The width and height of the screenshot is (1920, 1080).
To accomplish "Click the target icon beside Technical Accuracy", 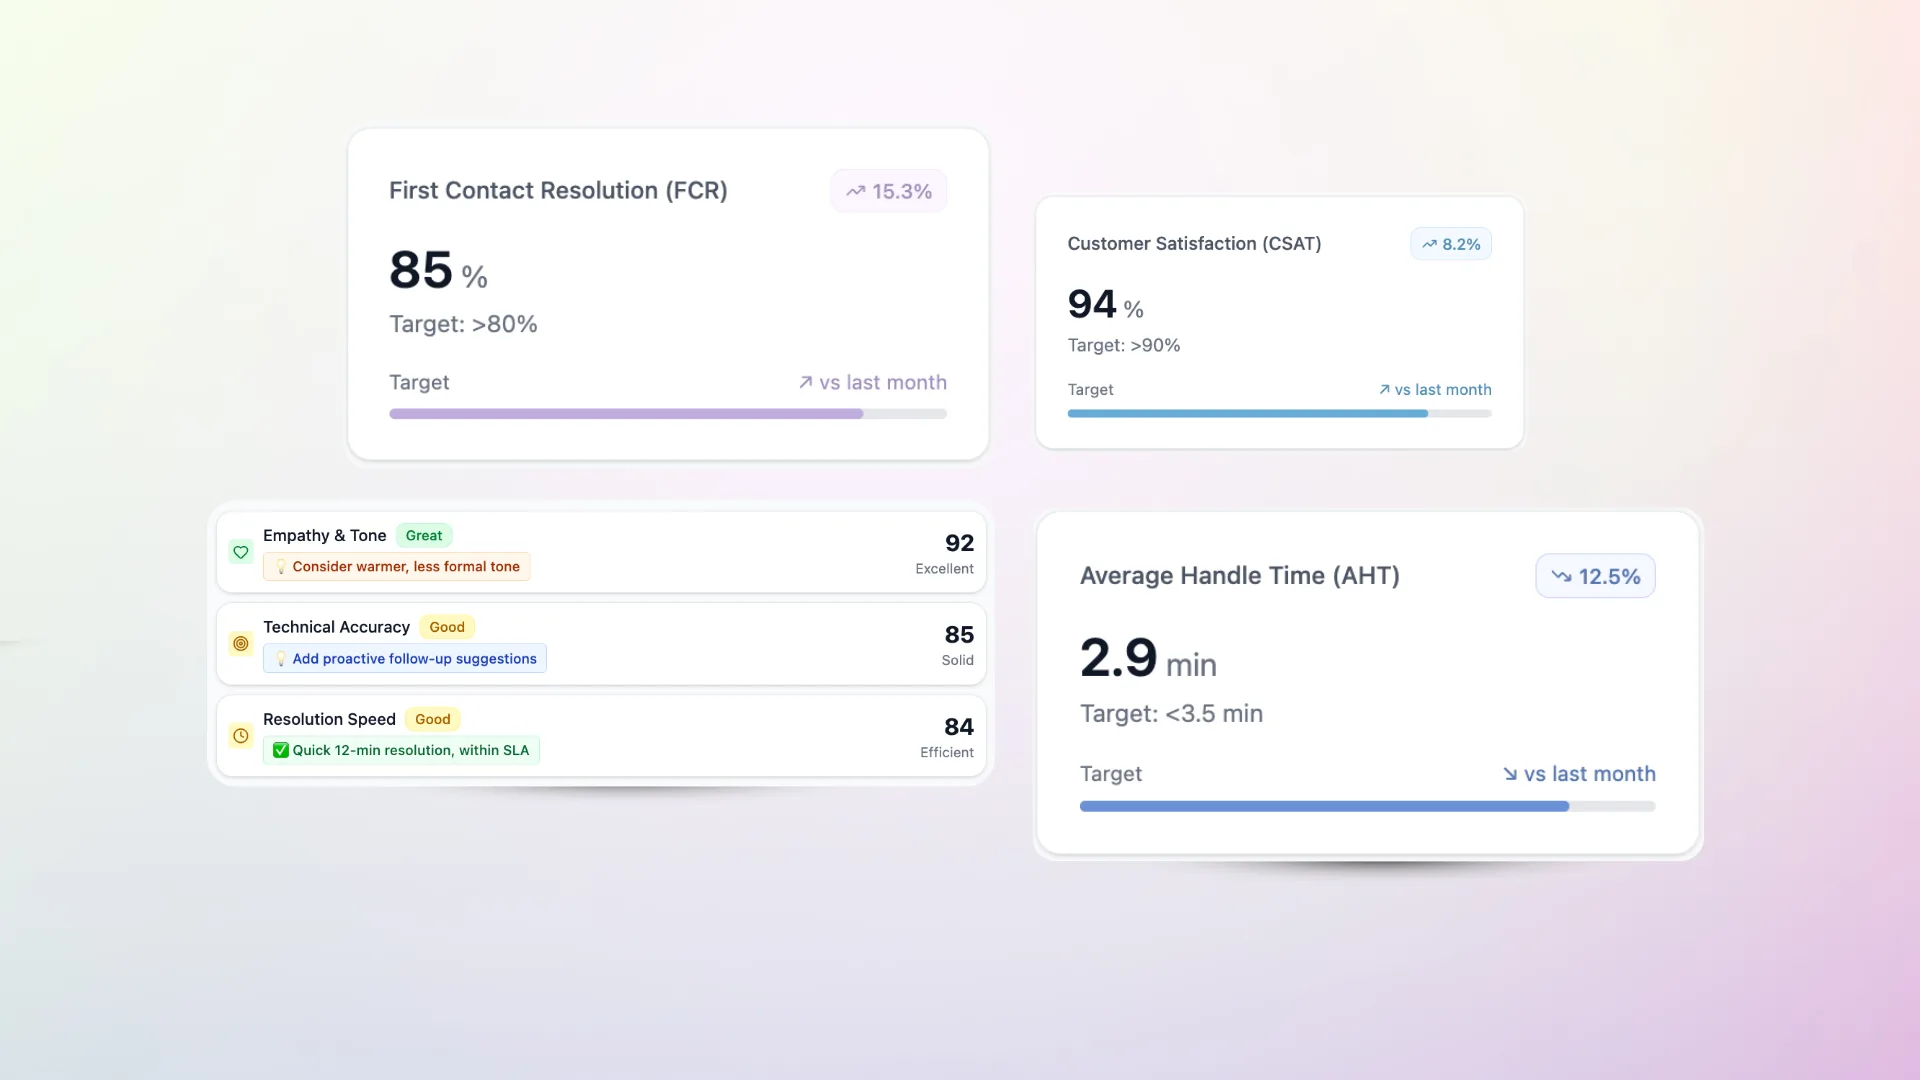I will tap(241, 644).
